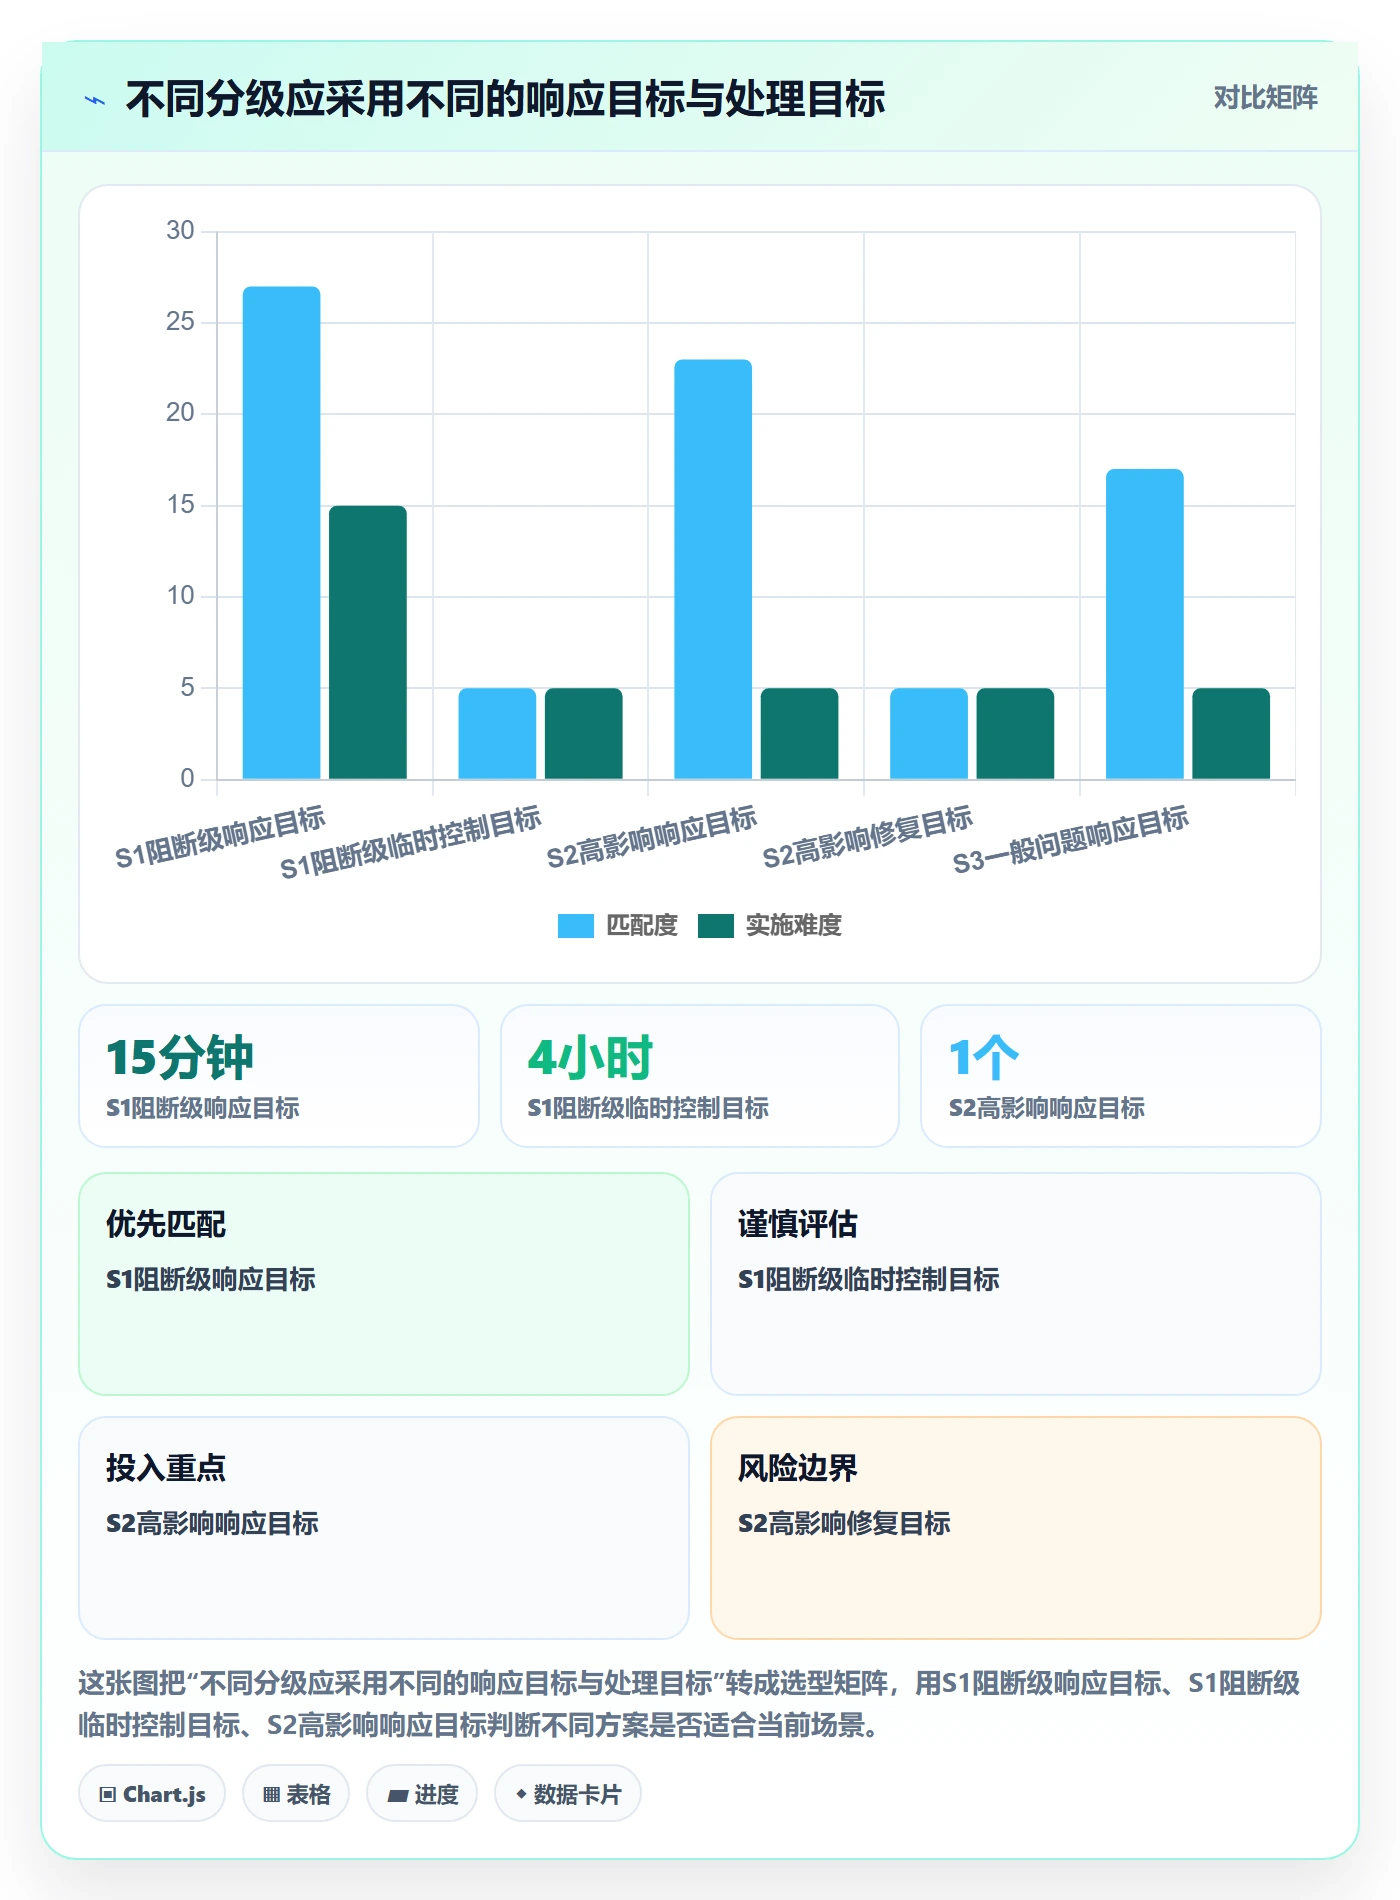Click the 4小时 stat card

coord(700,1076)
